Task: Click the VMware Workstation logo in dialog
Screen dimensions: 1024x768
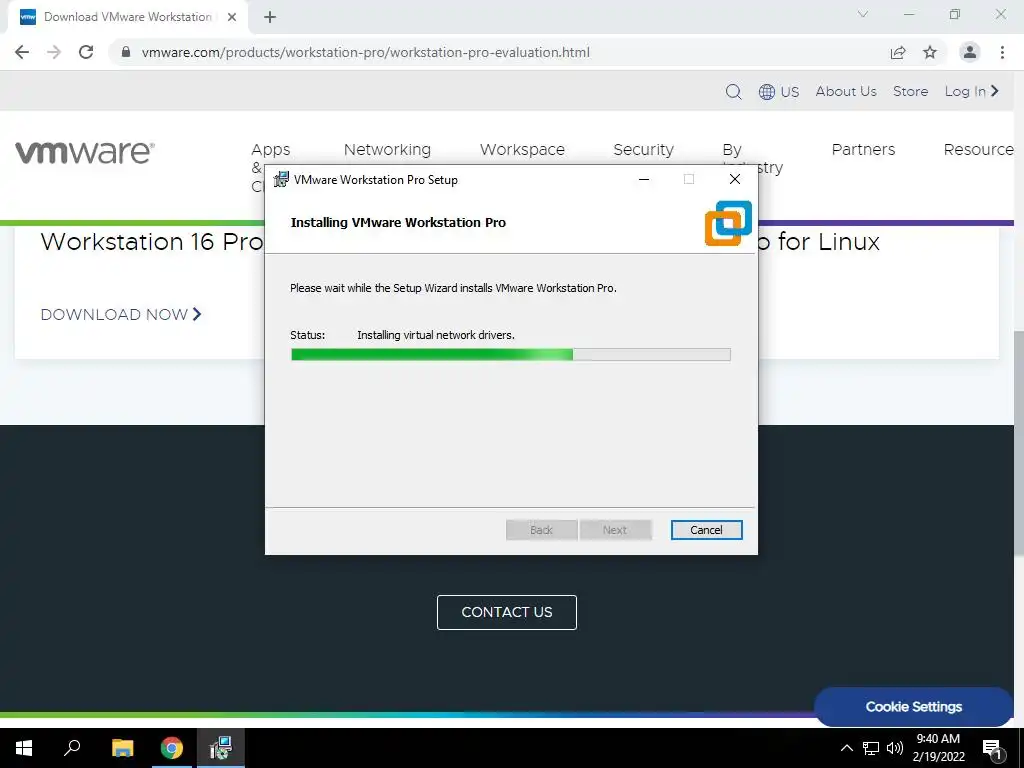Action: coord(728,223)
